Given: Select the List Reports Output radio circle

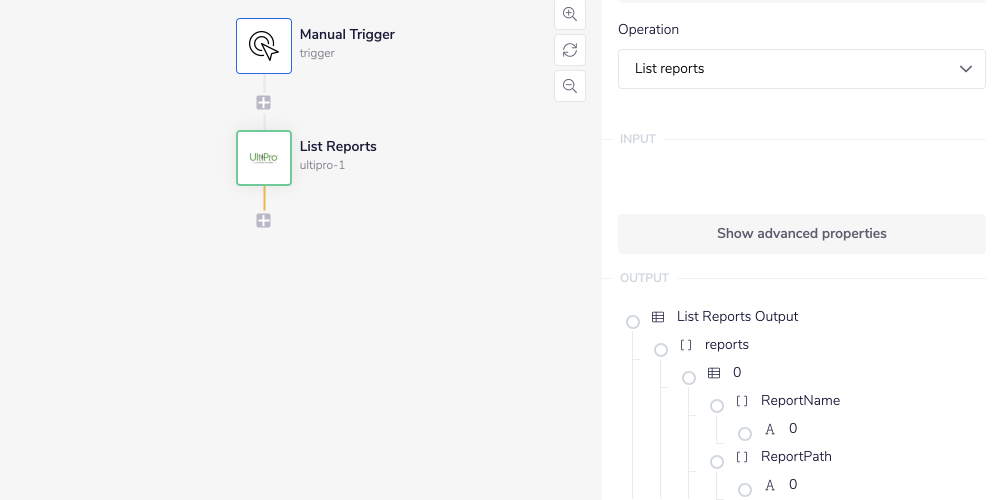Looking at the screenshot, I should click(633, 322).
